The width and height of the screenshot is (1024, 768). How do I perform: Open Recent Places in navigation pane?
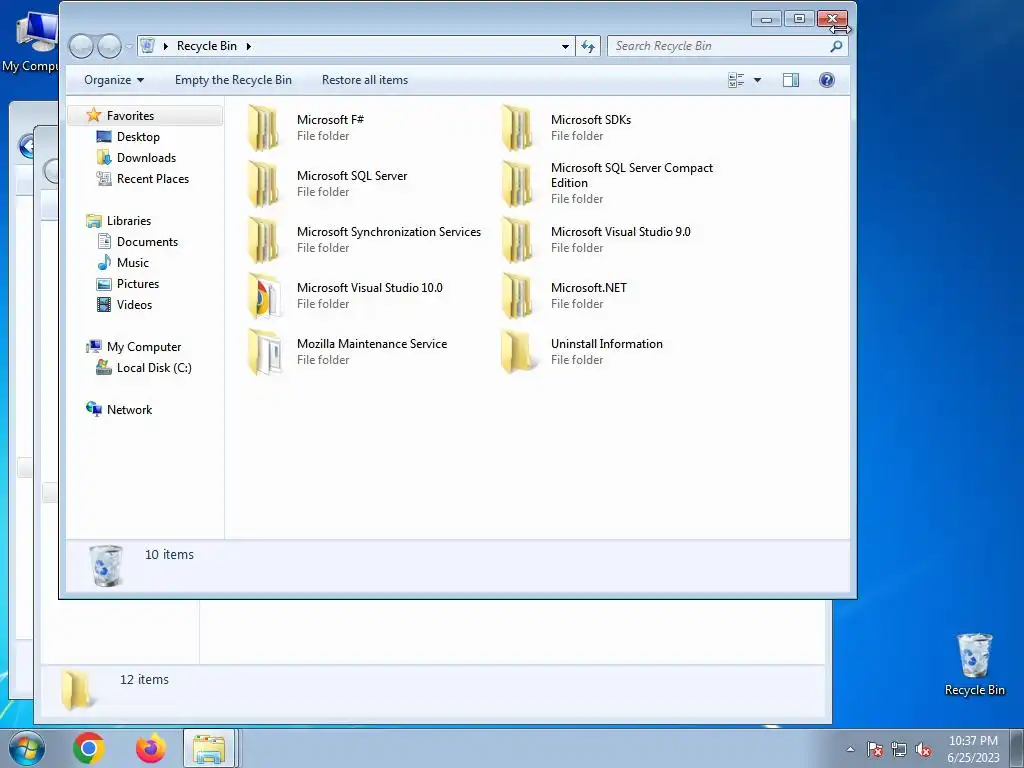click(x=153, y=178)
